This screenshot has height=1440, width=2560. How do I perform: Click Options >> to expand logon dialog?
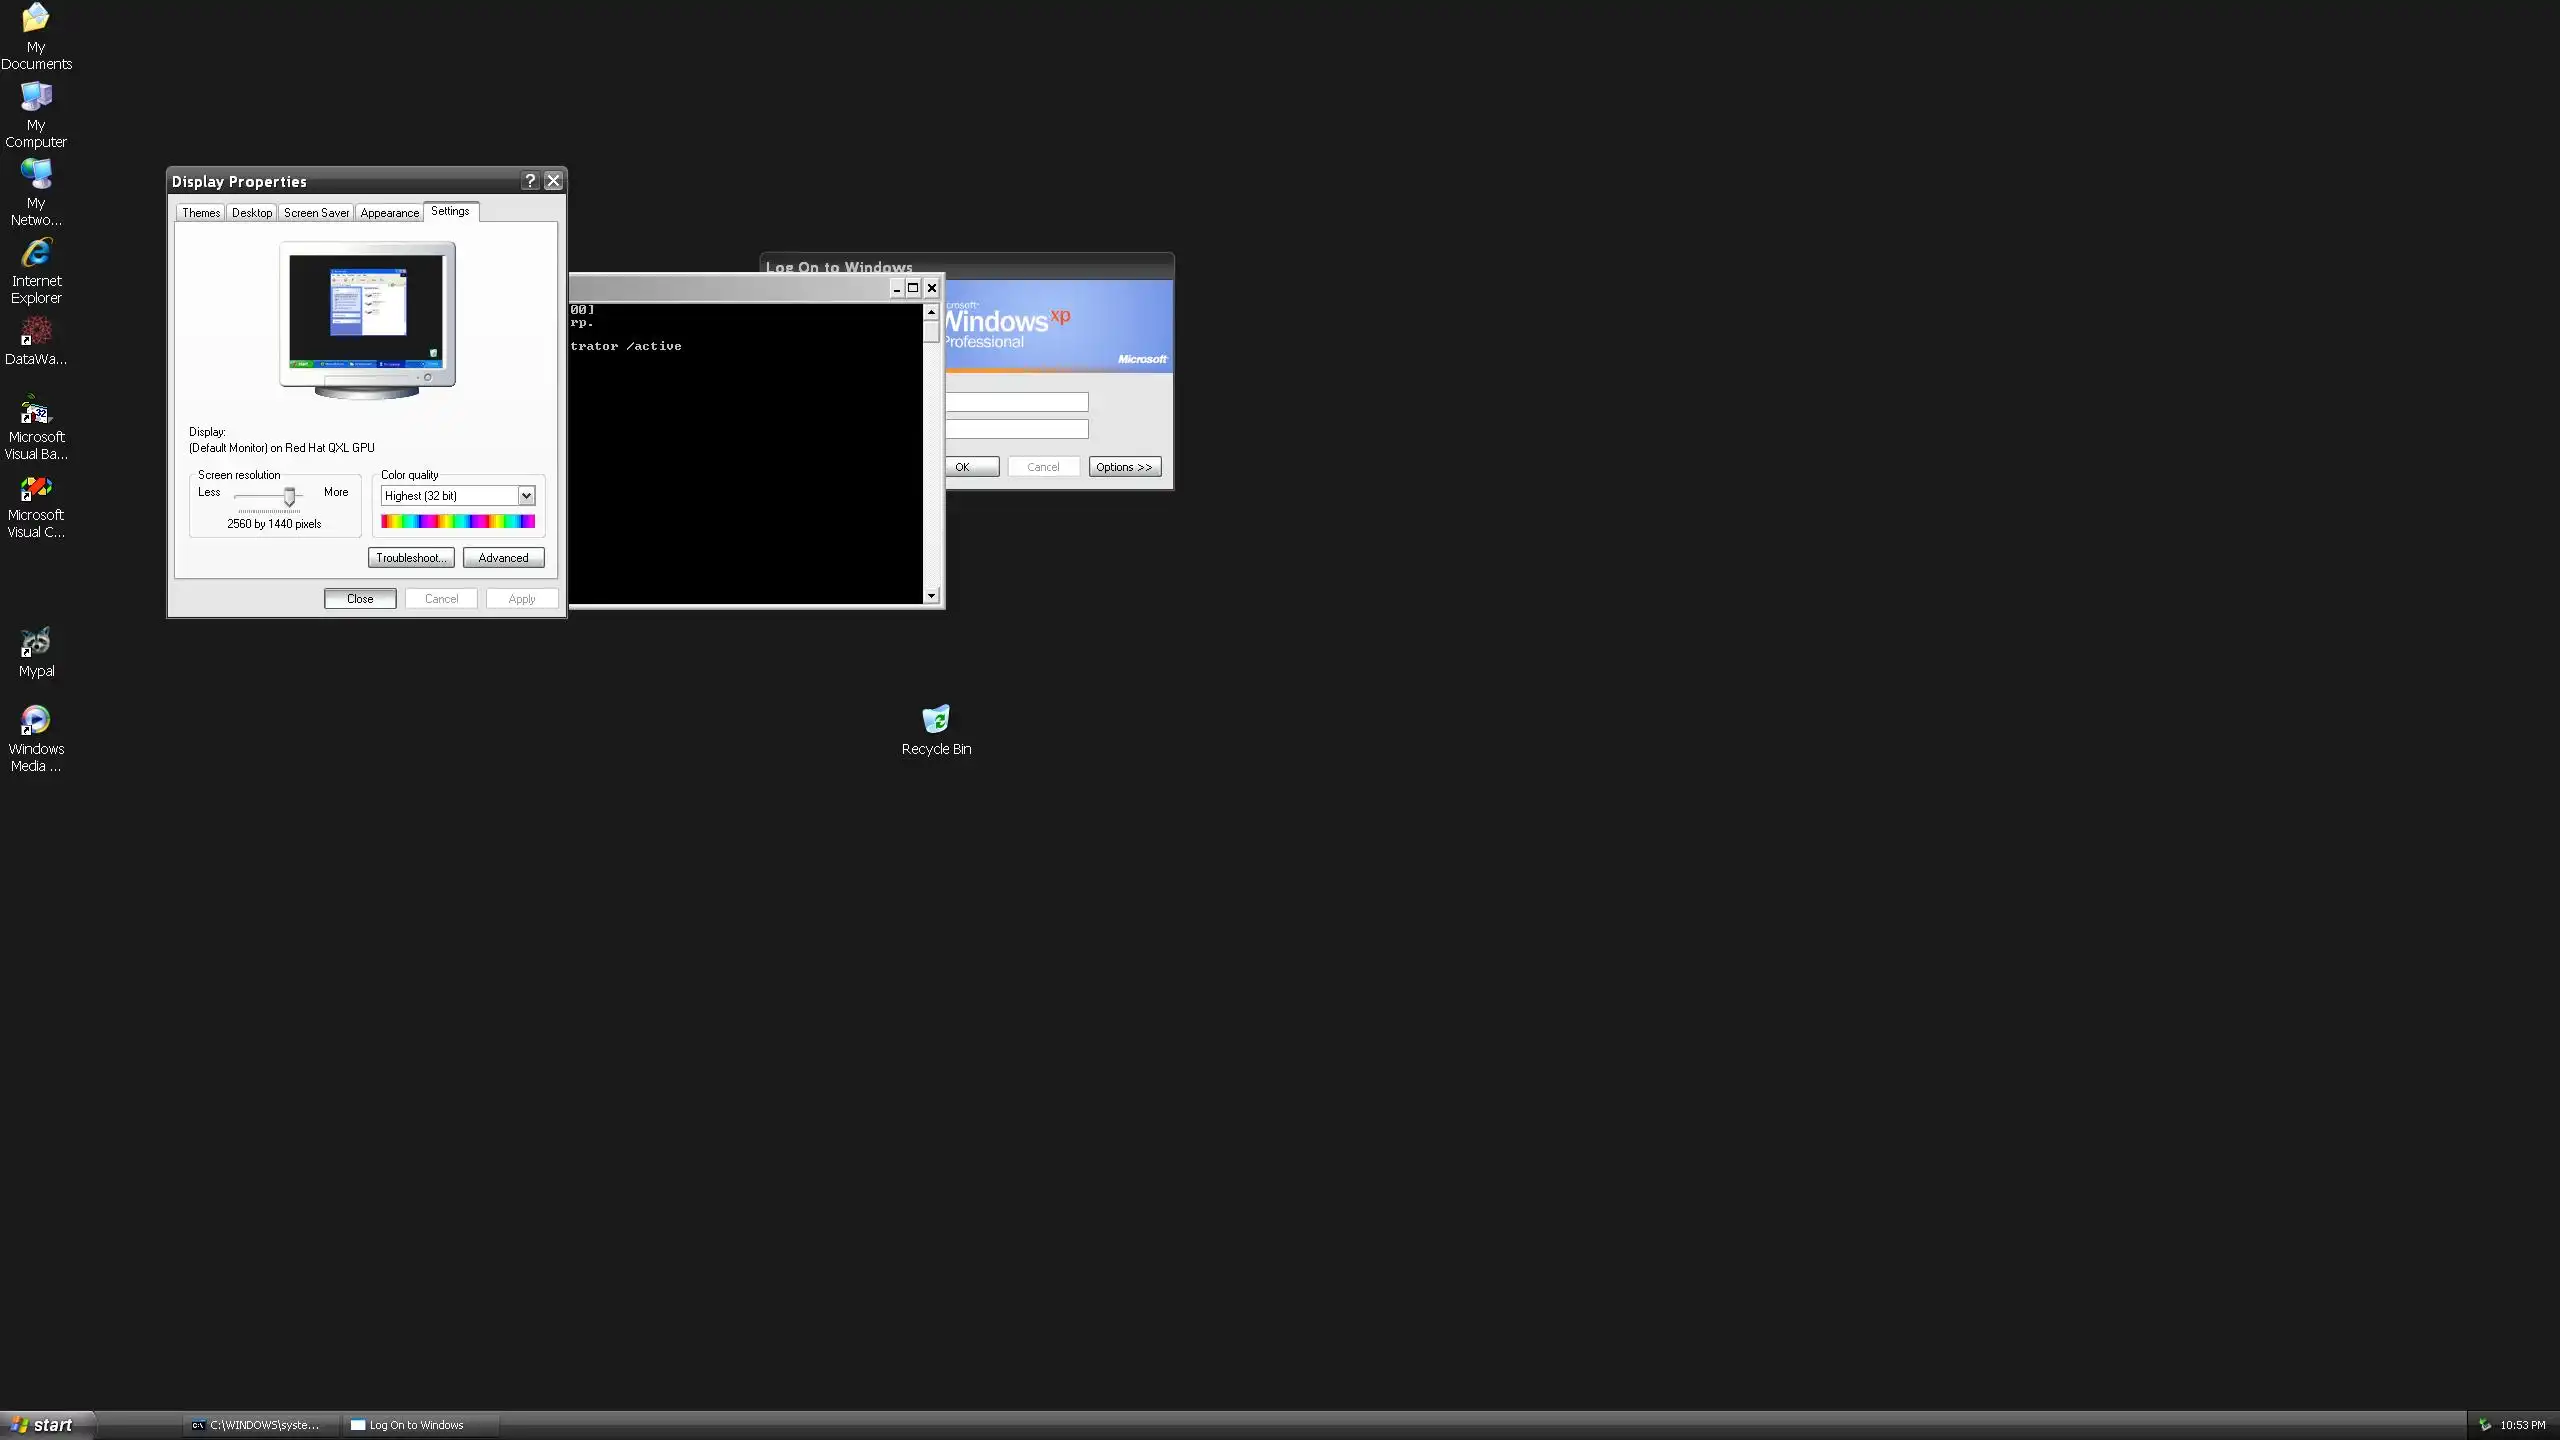pyautogui.click(x=1124, y=467)
